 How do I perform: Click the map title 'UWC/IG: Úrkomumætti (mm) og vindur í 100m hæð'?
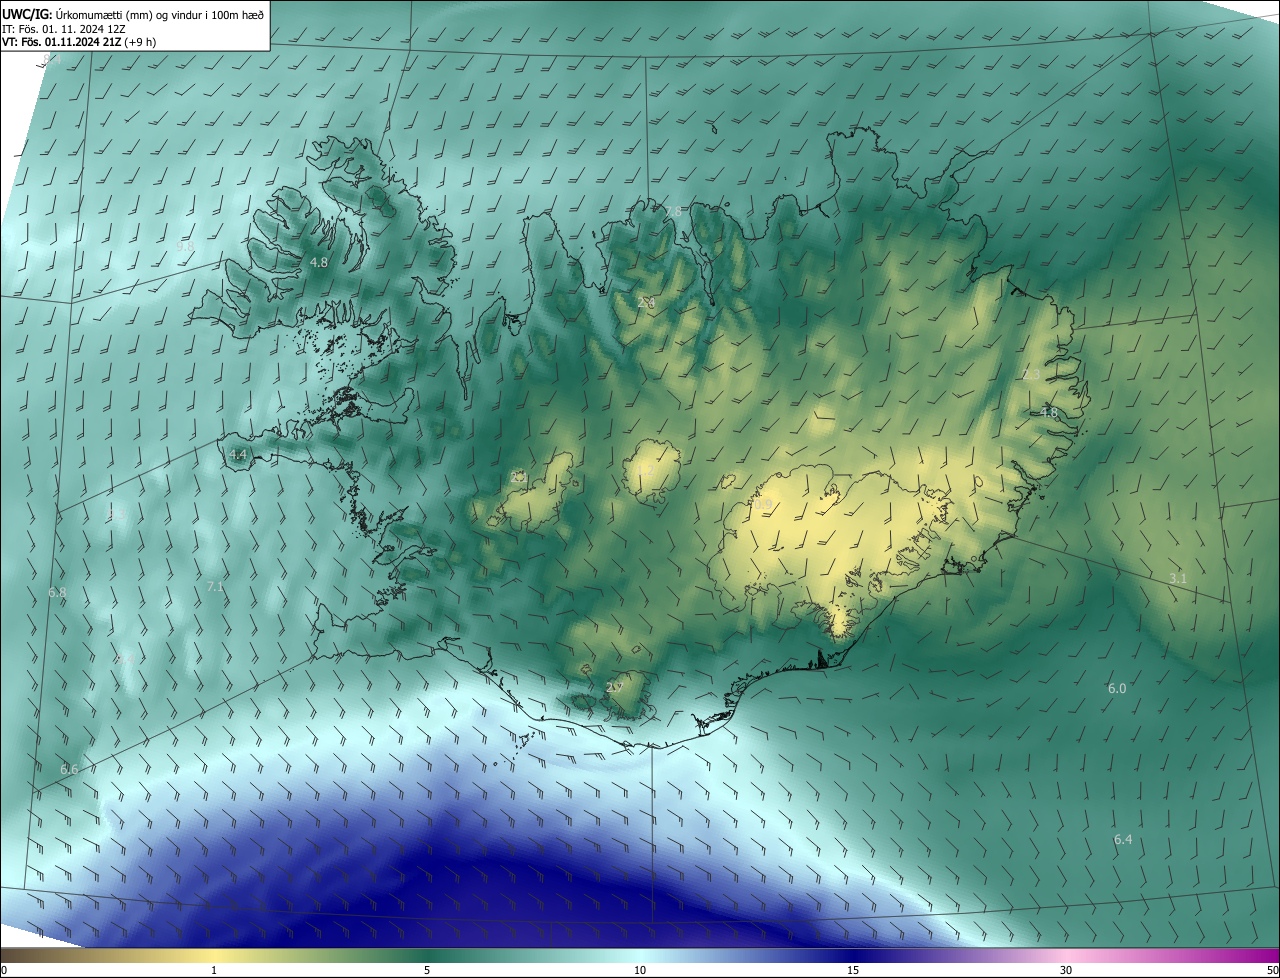pos(133,15)
